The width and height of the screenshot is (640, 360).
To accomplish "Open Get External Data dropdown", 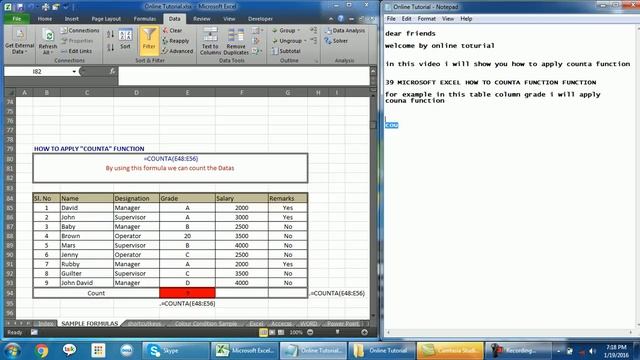I will [19, 49].
